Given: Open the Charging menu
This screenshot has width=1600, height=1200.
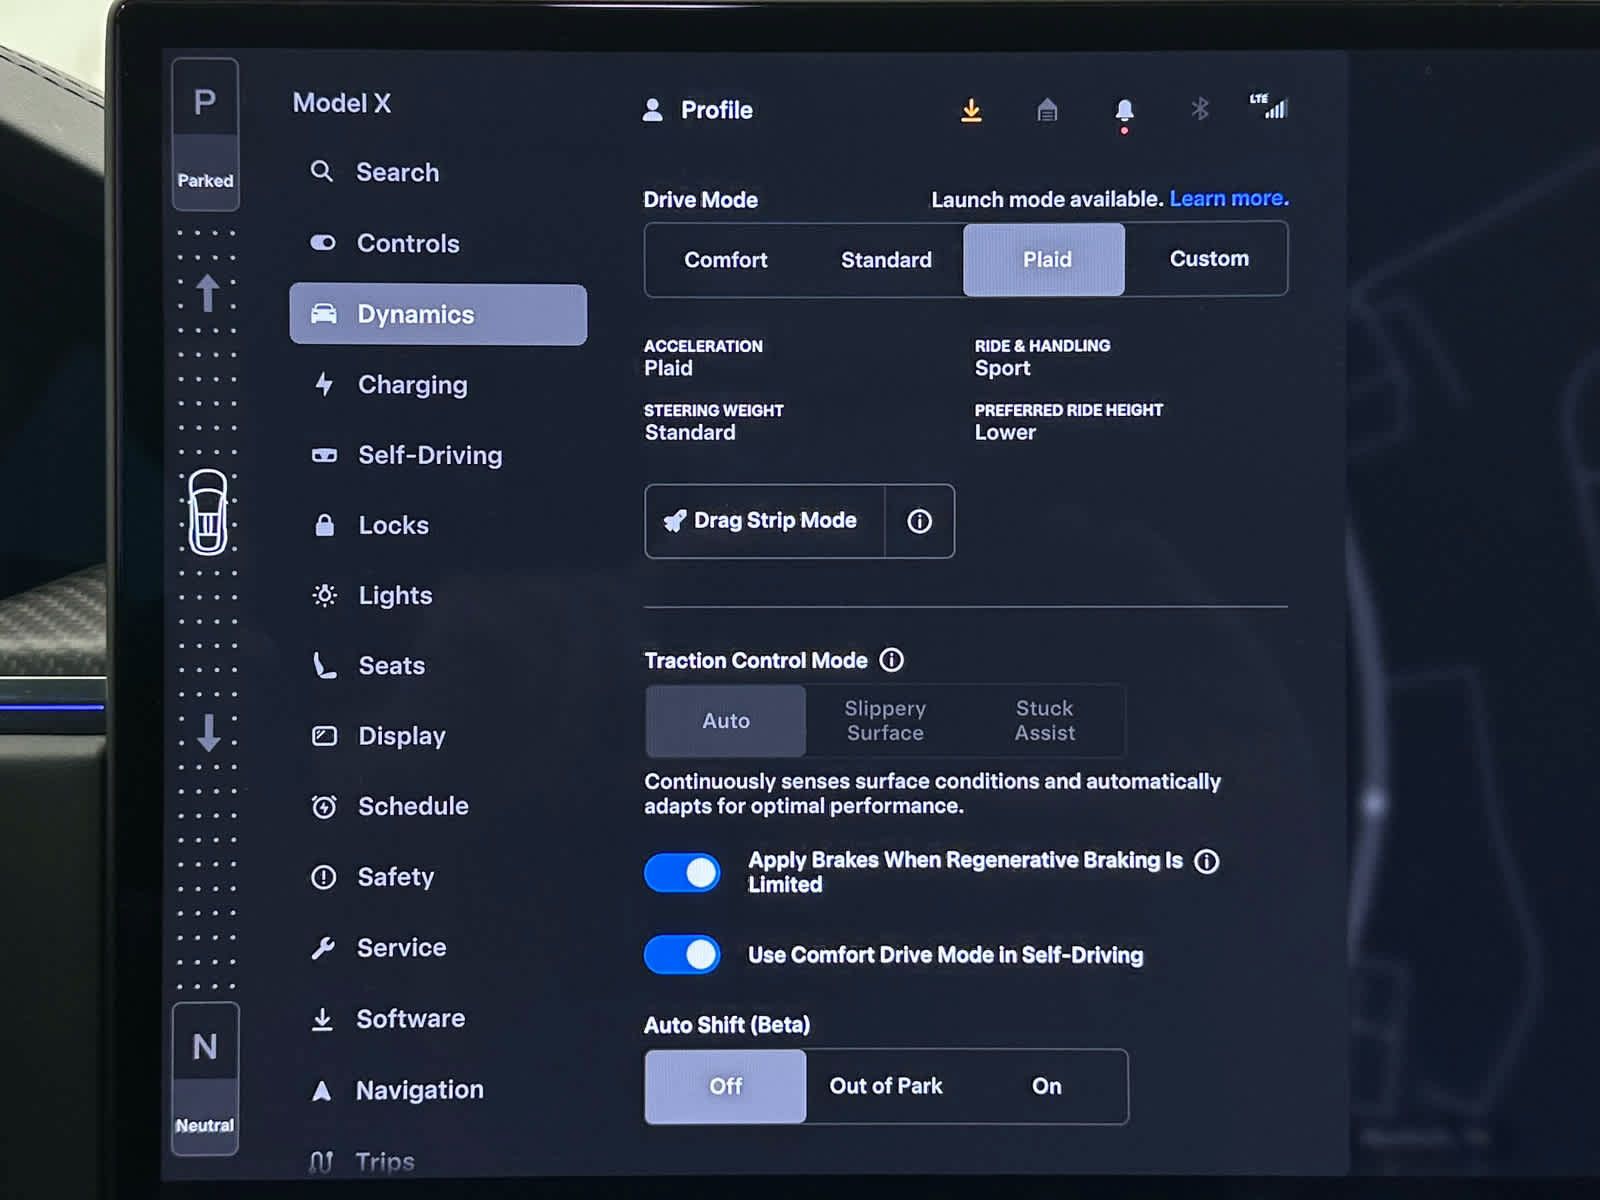Looking at the screenshot, I should coord(438,385).
